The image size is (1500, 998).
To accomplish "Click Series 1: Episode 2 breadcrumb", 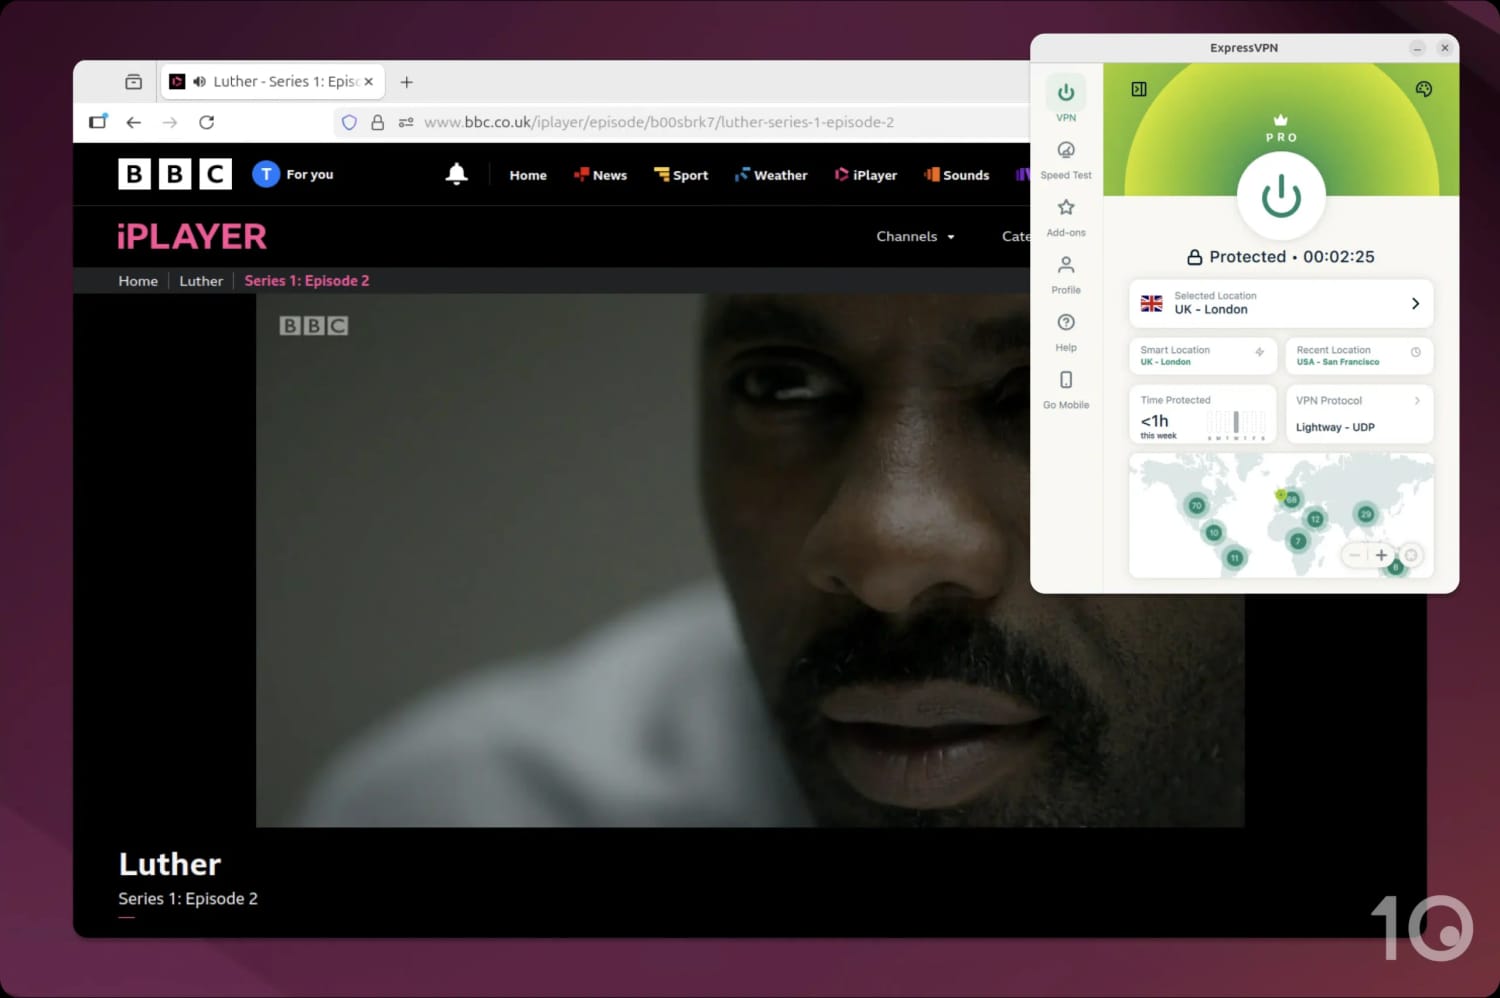I will coord(307,281).
